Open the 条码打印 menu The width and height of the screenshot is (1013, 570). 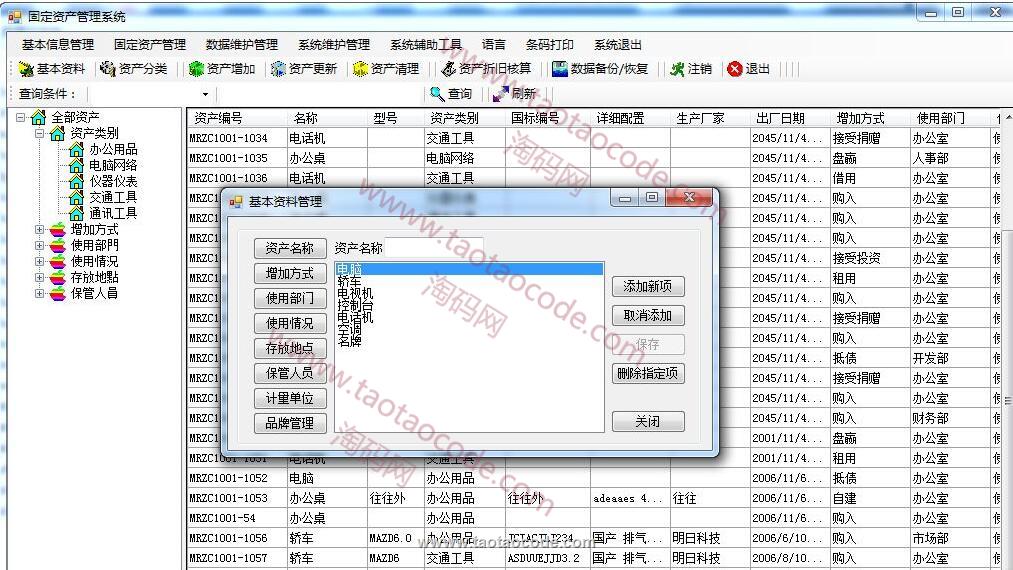point(549,45)
